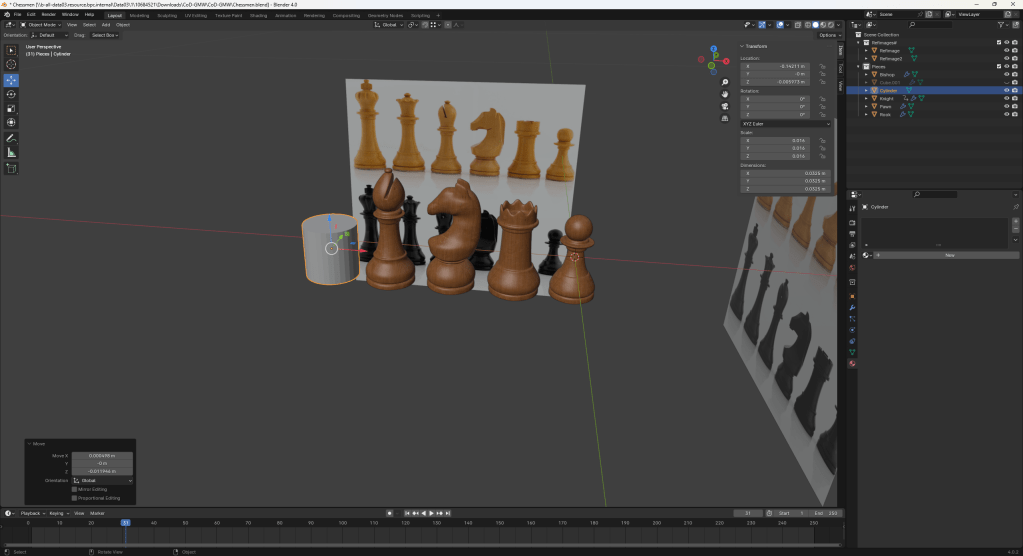
Task: Click the timeline playhead at frame 31
Action: (x=125, y=522)
